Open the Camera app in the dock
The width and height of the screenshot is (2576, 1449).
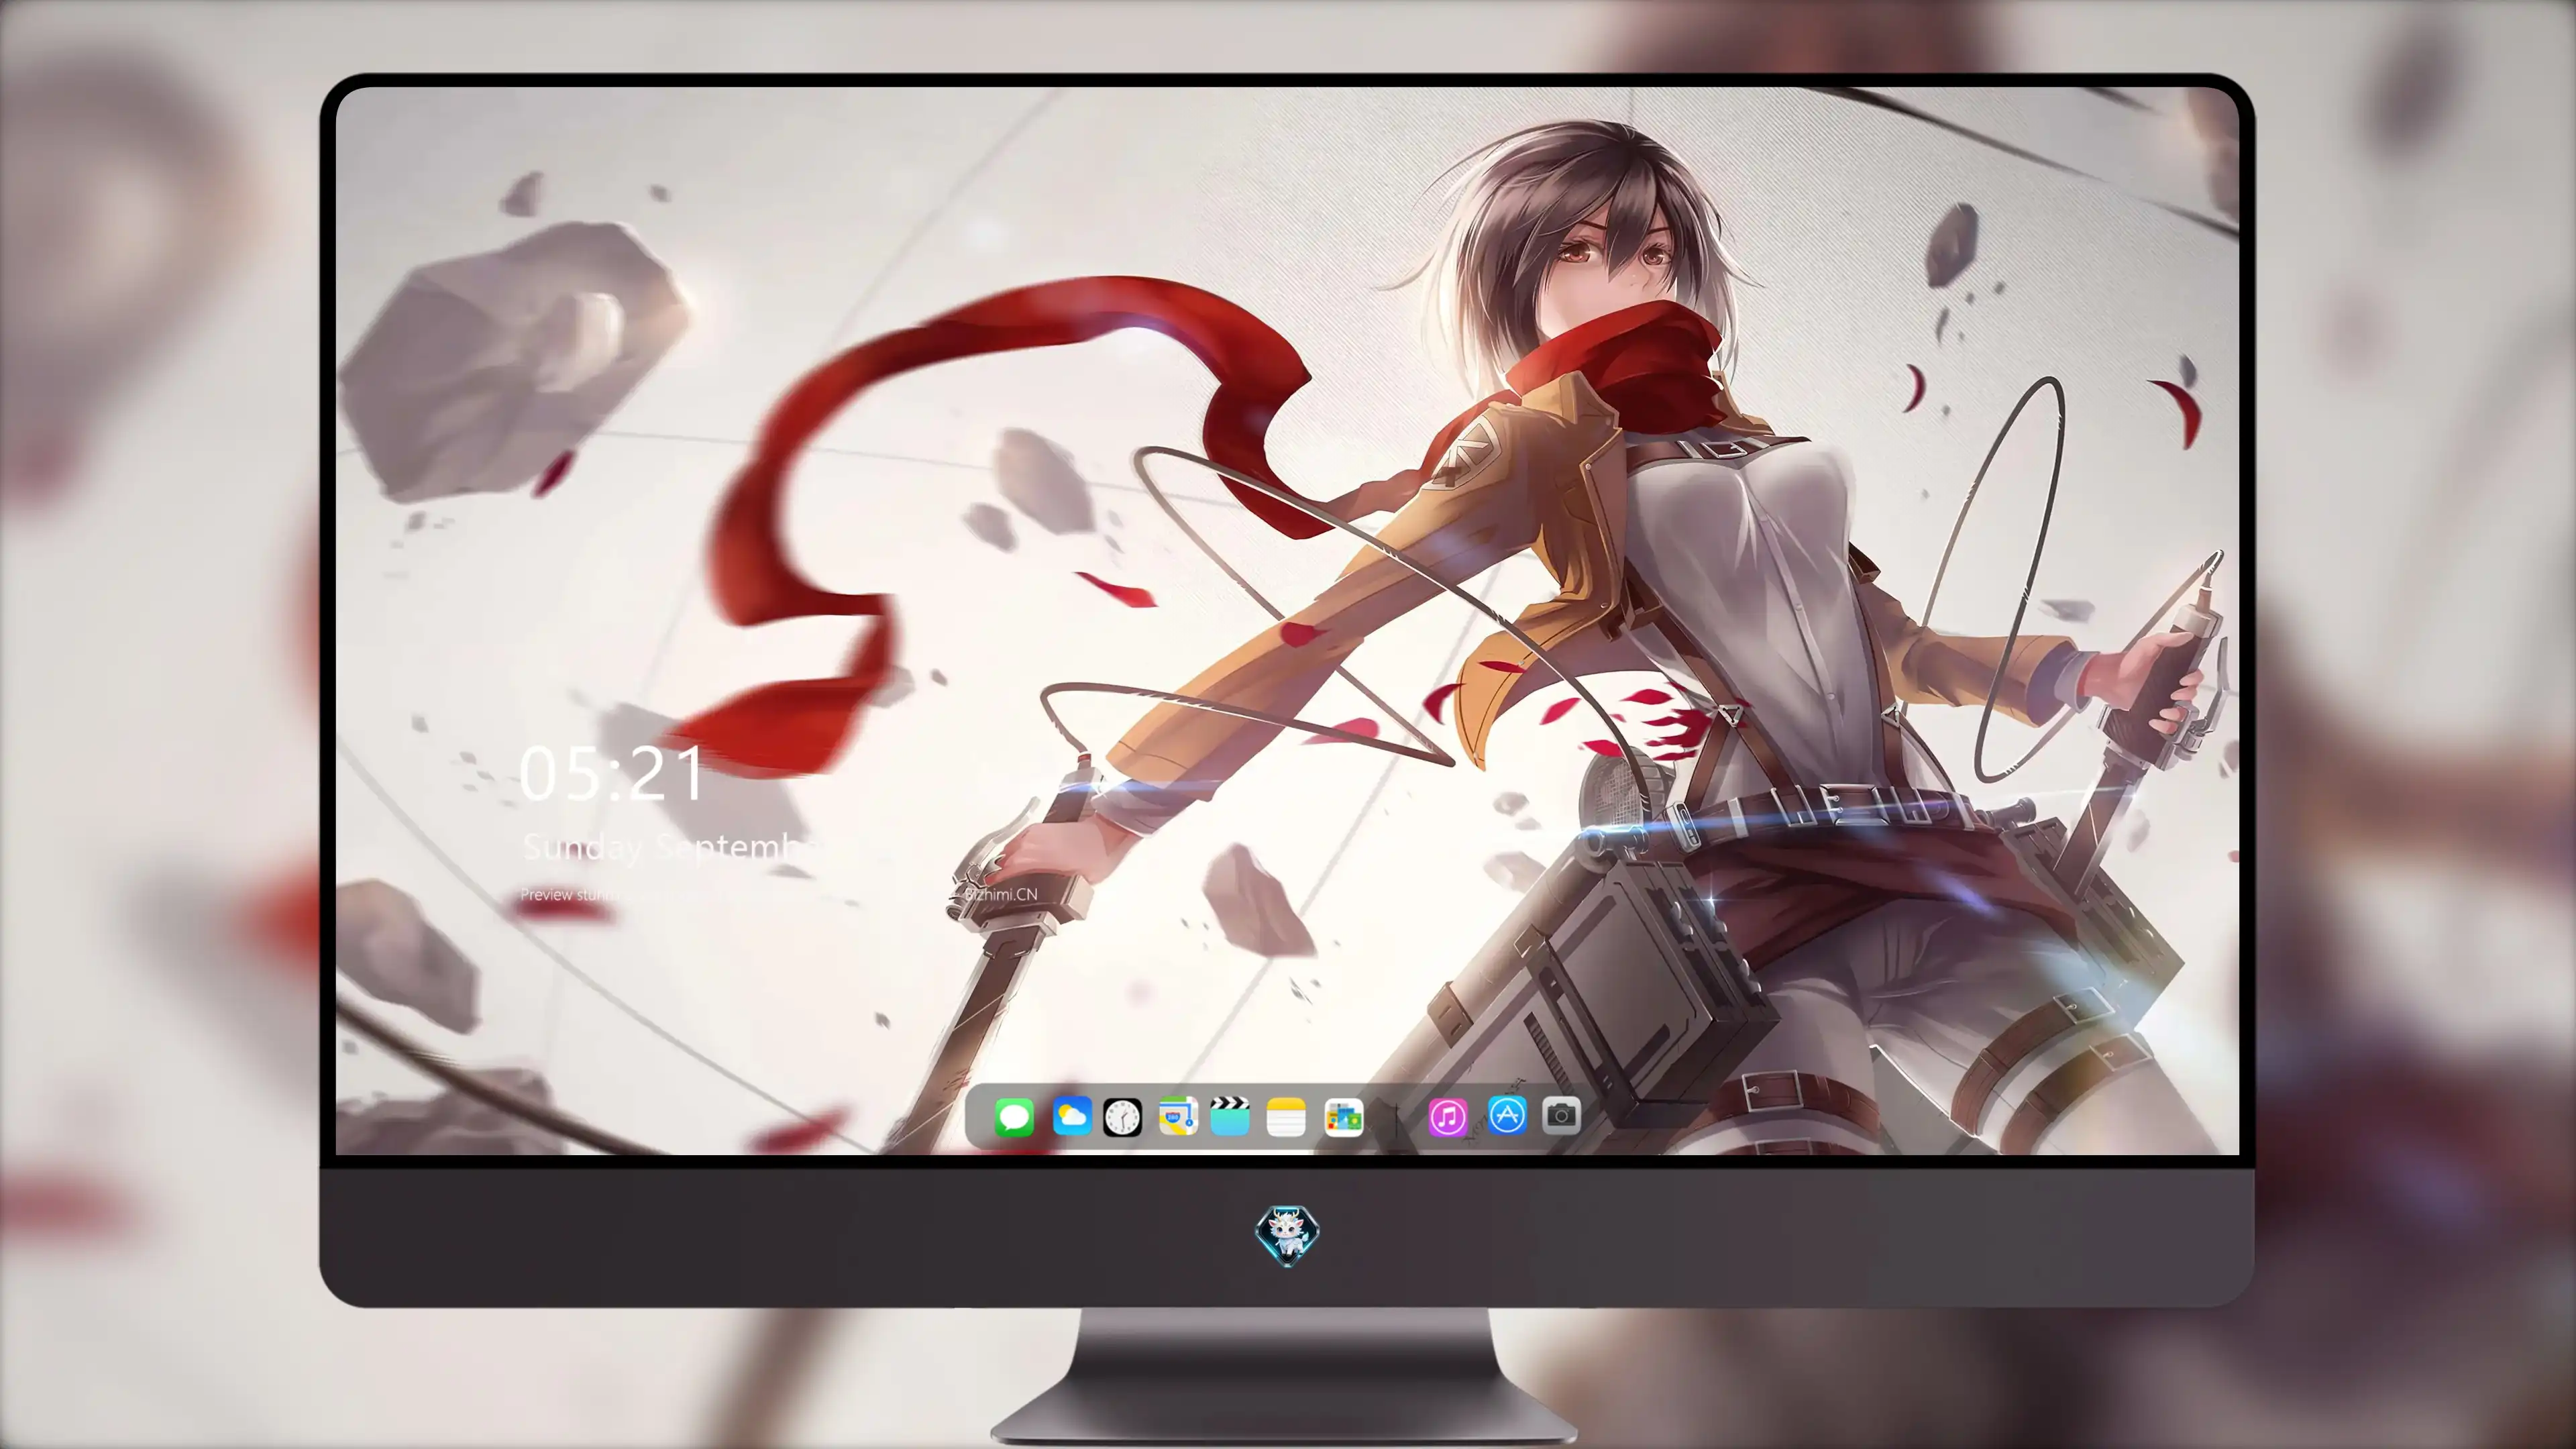pyautogui.click(x=1561, y=1115)
